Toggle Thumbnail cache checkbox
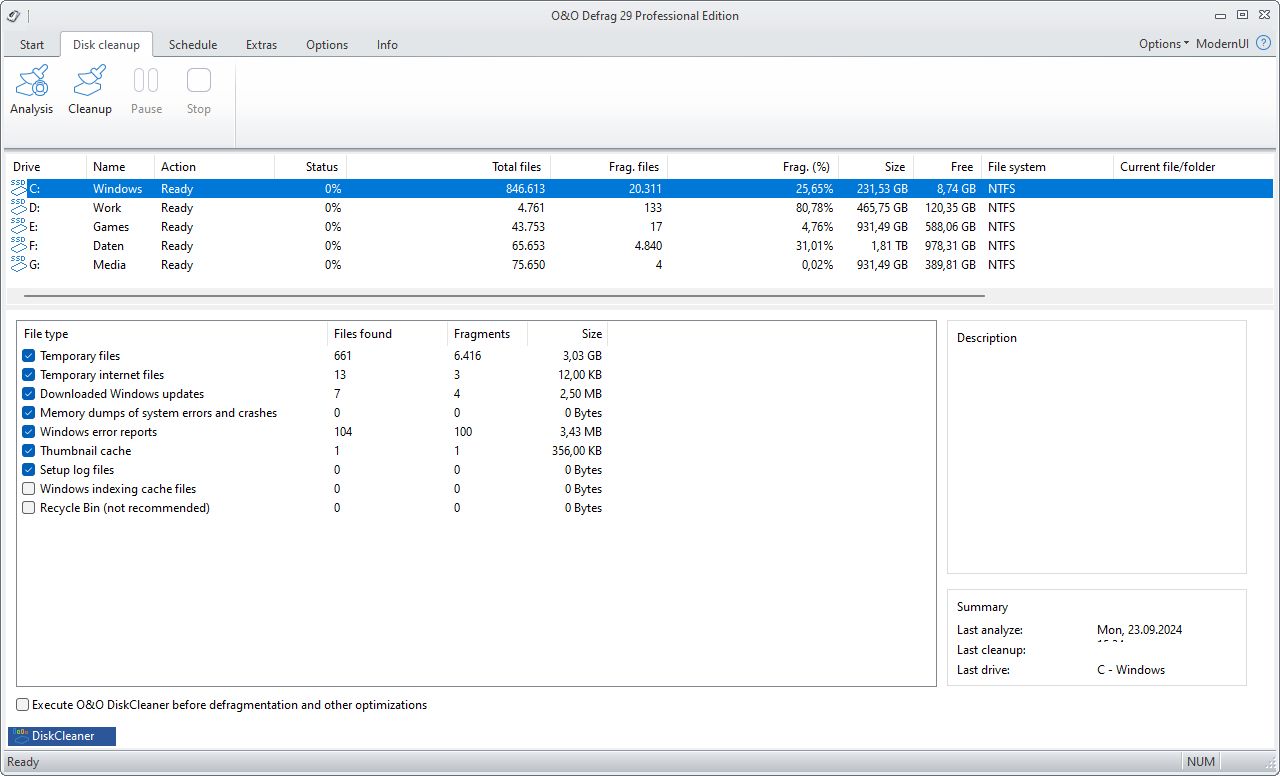The image size is (1280, 776). pyautogui.click(x=29, y=451)
